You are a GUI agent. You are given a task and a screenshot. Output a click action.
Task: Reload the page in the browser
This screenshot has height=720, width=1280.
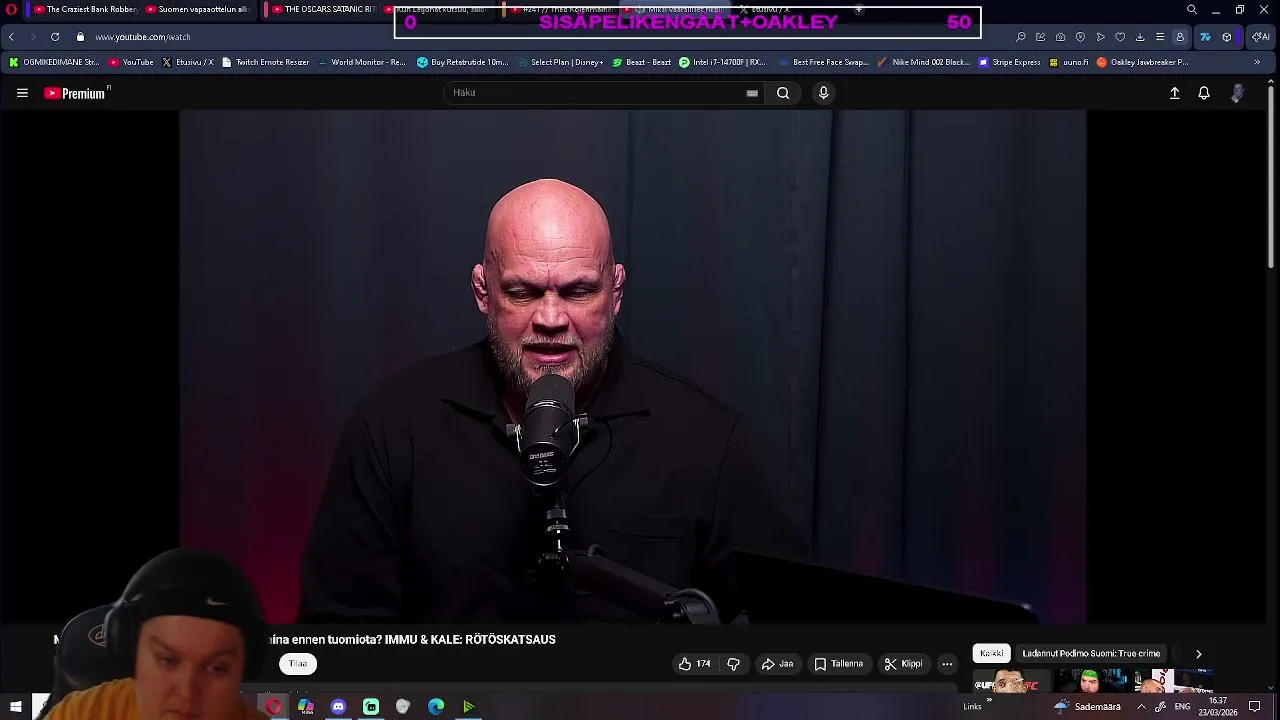[54, 37]
